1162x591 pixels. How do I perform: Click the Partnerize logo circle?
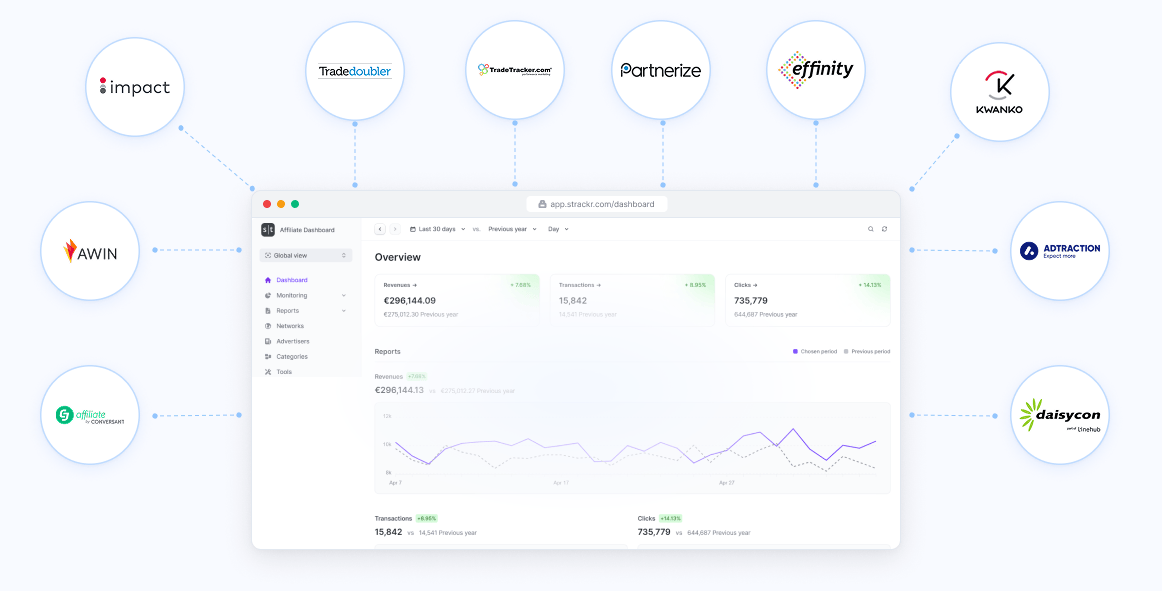point(661,70)
